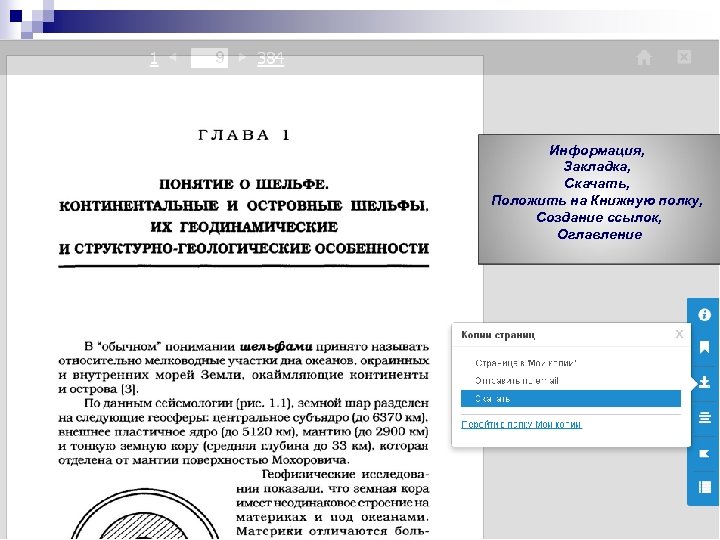Click the 'Копии страниц' popup title
The width and height of the screenshot is (720, 540).
498,335
